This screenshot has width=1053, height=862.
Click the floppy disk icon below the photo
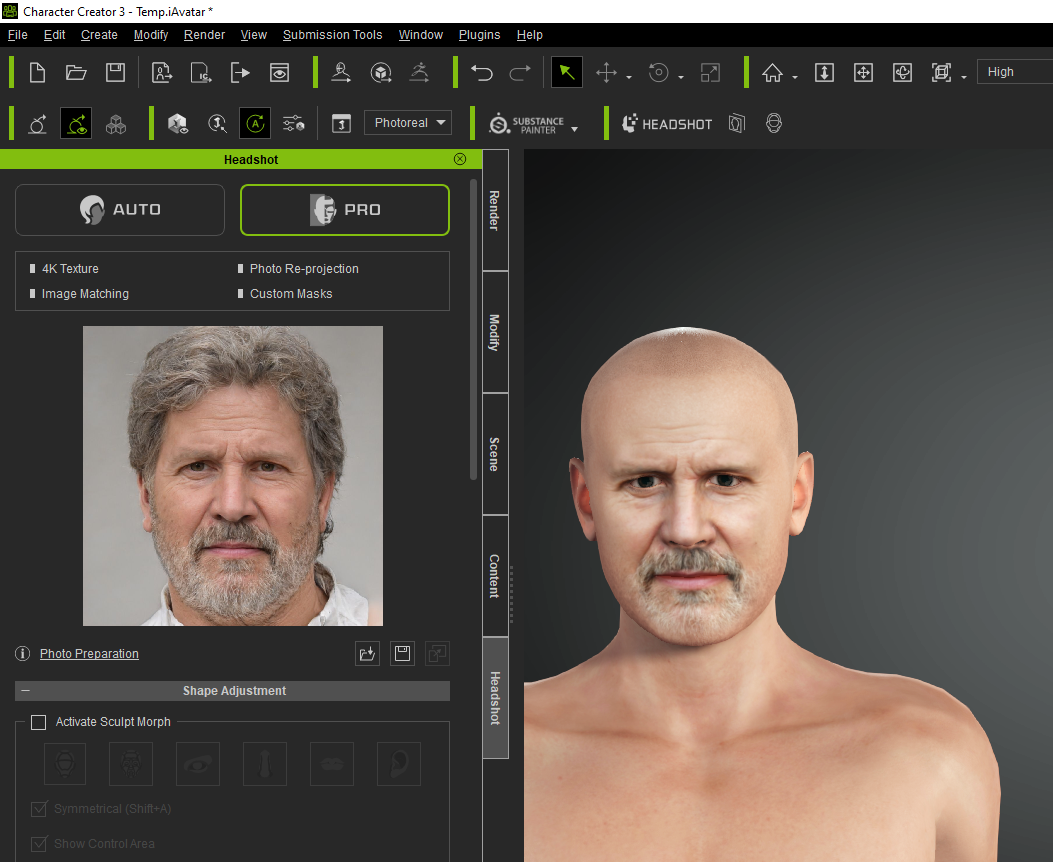tap(402, 654)
